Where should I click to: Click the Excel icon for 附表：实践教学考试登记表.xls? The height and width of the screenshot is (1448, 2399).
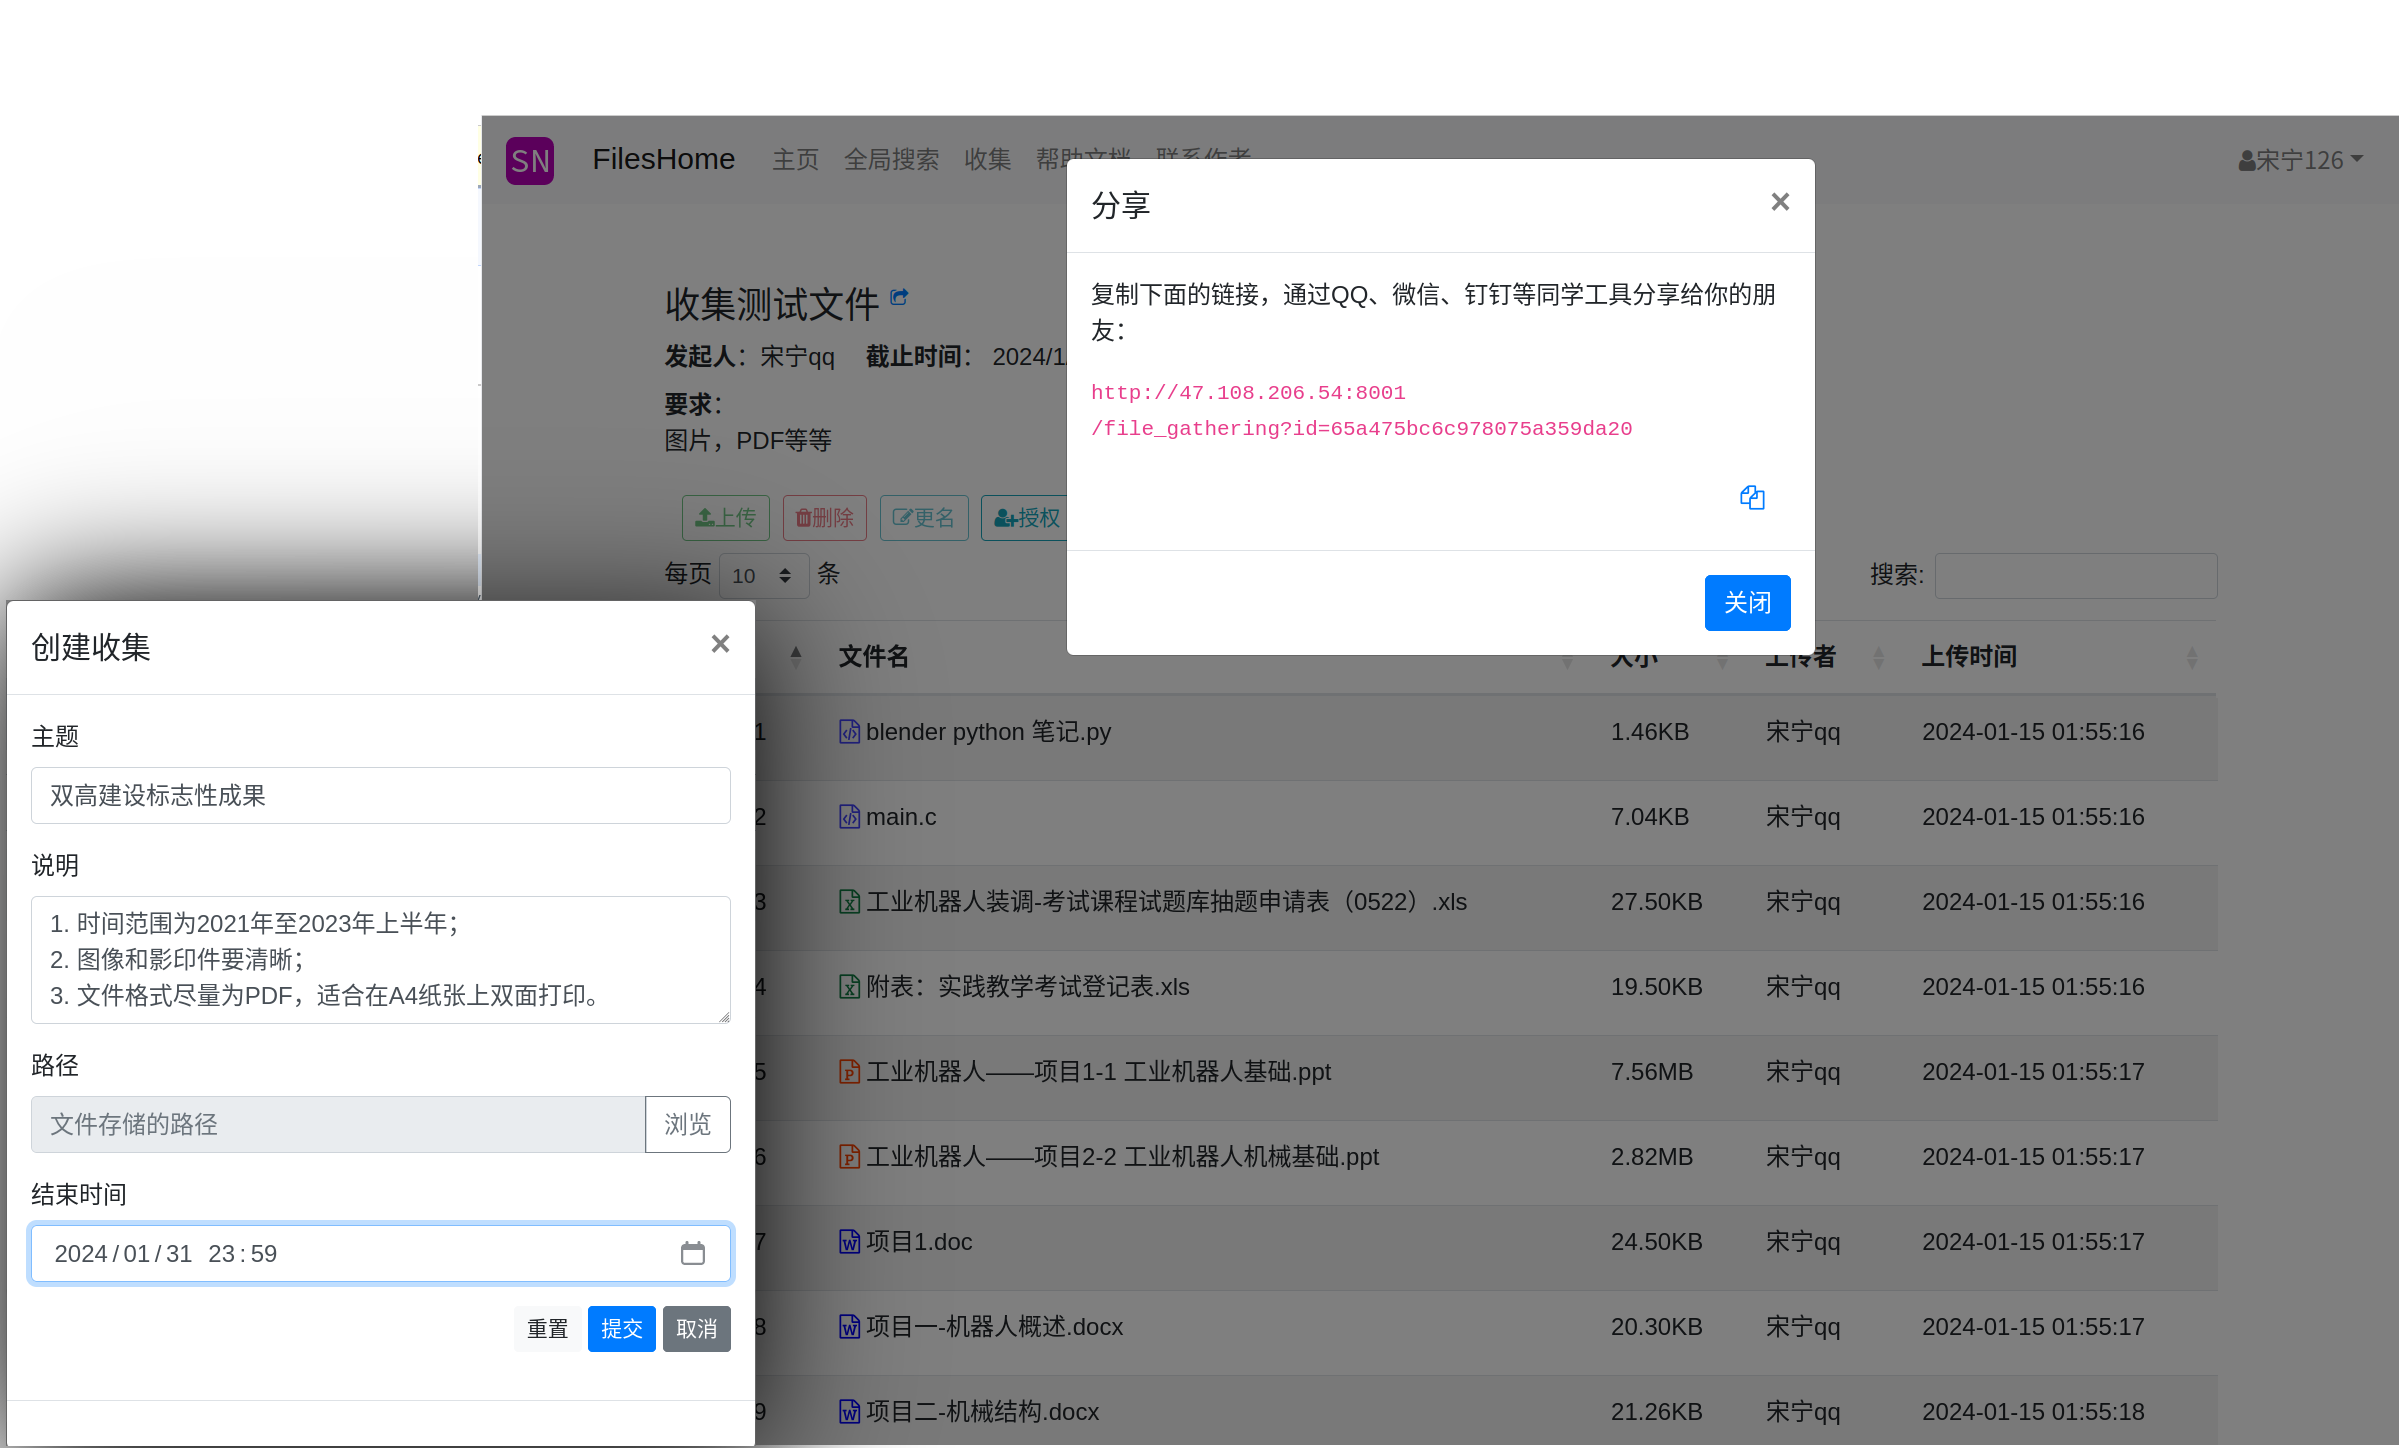(849, 987)
